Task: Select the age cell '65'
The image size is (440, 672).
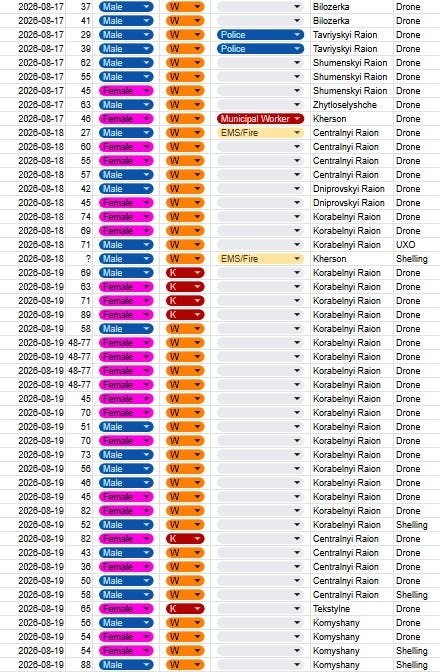Action: coord(80,609)
